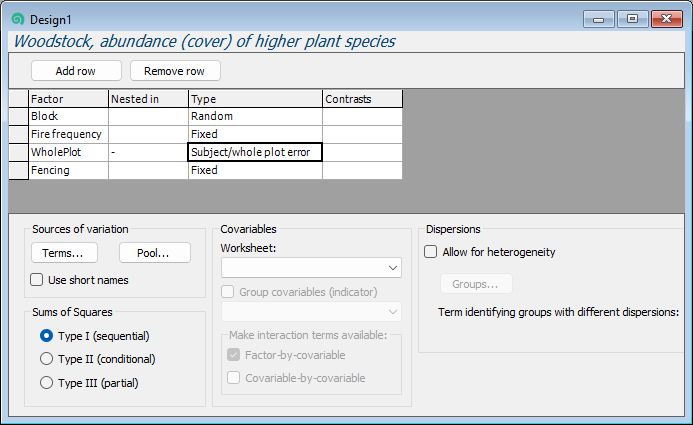Image resolution: width=693 pixels, height=425 pixels.
Task: Click the Design1 app icon in title bar
Action: click(17, 19)
